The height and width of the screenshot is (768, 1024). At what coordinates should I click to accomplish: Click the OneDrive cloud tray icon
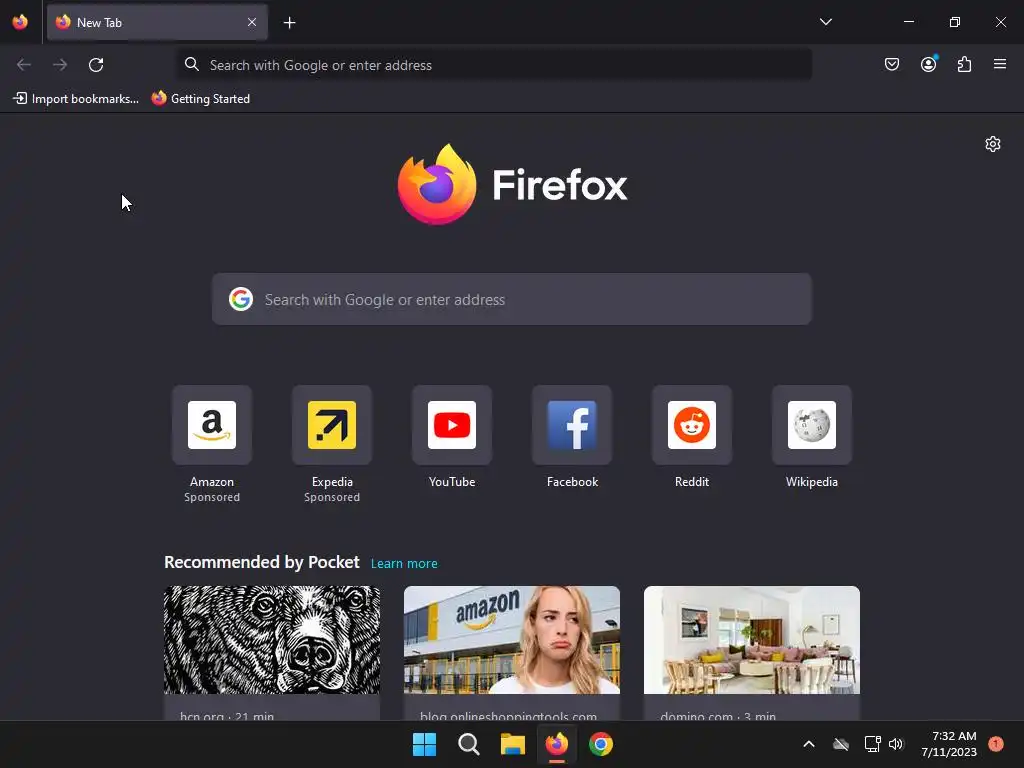[x=841, y=744]
